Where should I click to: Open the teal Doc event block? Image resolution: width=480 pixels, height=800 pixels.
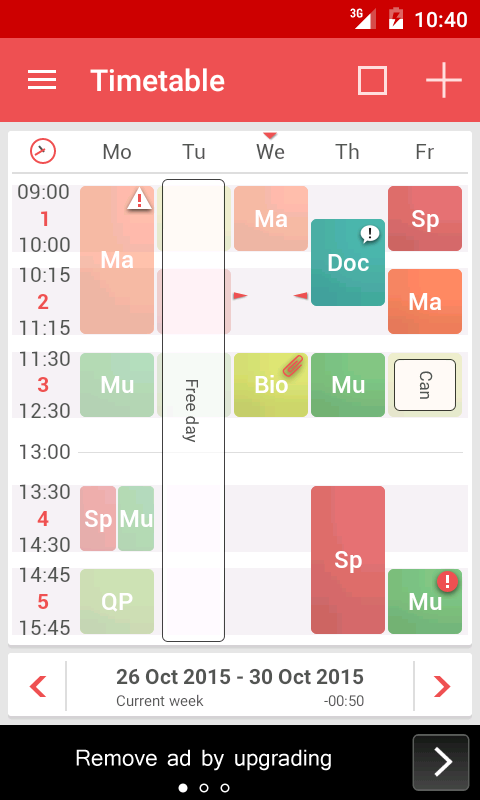click(348, 263)
